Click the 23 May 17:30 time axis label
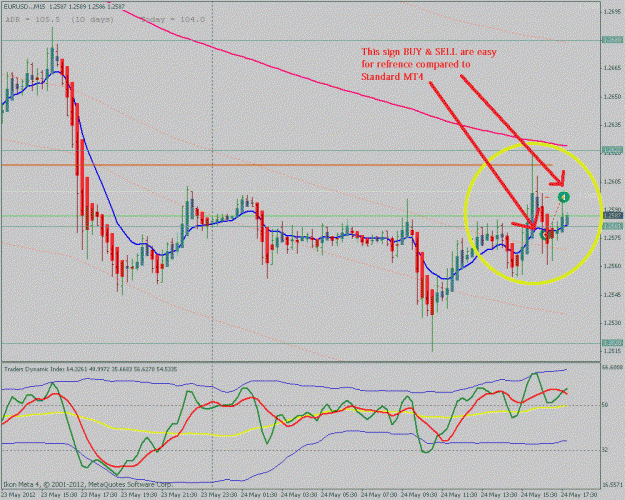 pos(99,495)
